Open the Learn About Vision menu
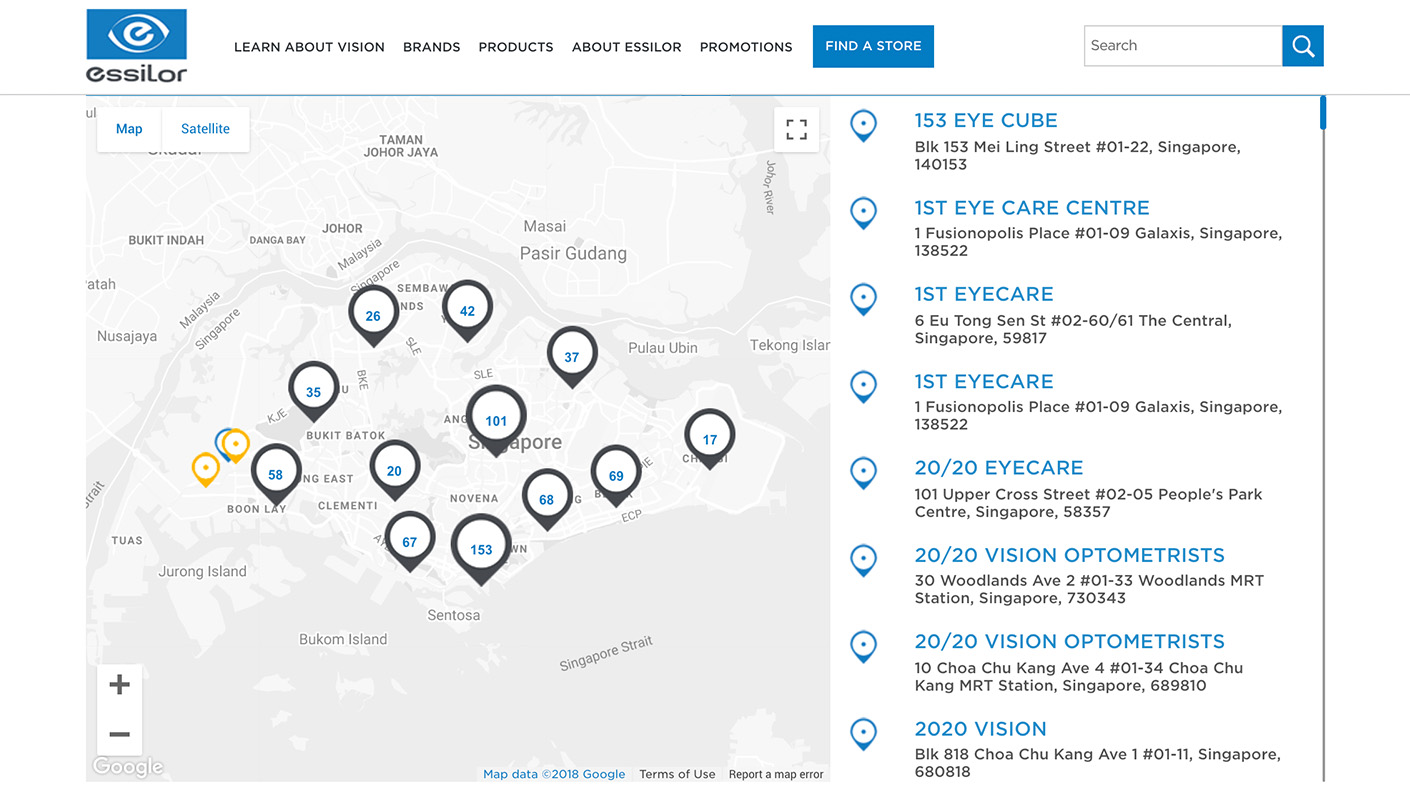Screen dimensions: 1410x795 tap(309, 47)
